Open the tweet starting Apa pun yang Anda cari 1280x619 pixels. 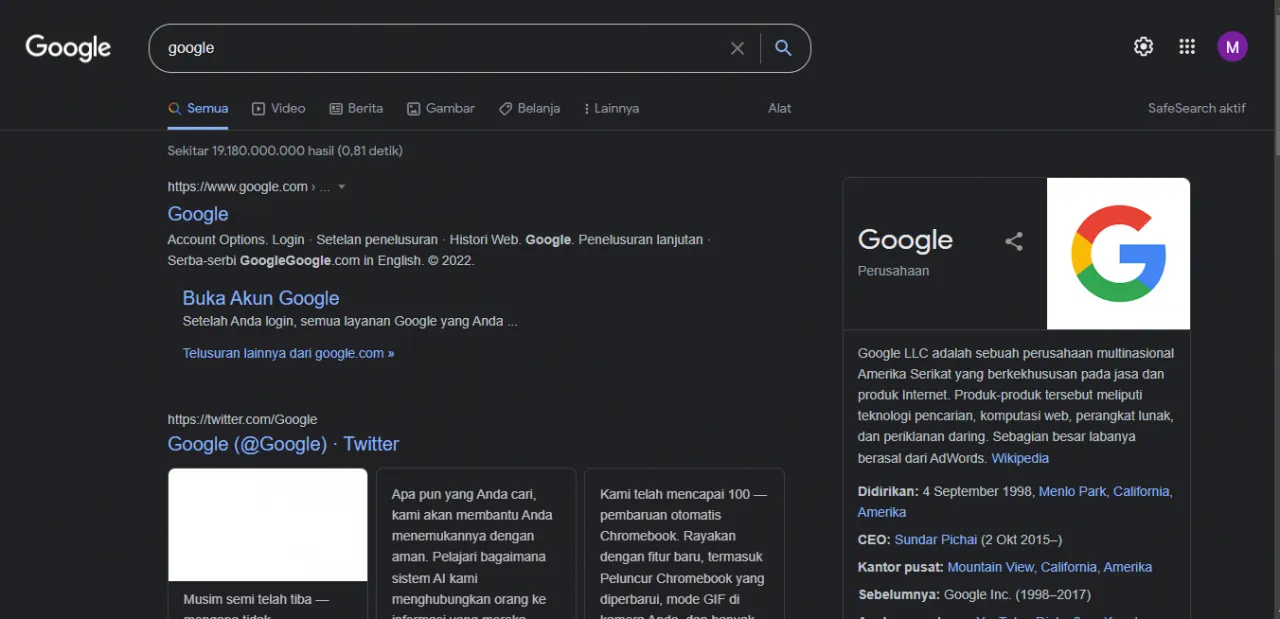(x=476, y=543)
